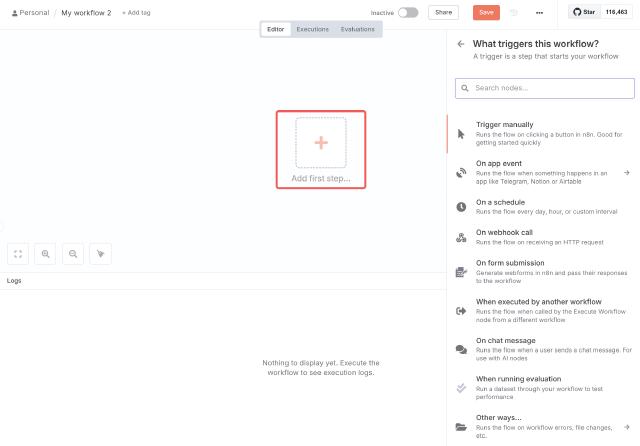Click the fit-to-view canvas icon
Viewport: 640px width, 446px height.
[x=18, y=254]
